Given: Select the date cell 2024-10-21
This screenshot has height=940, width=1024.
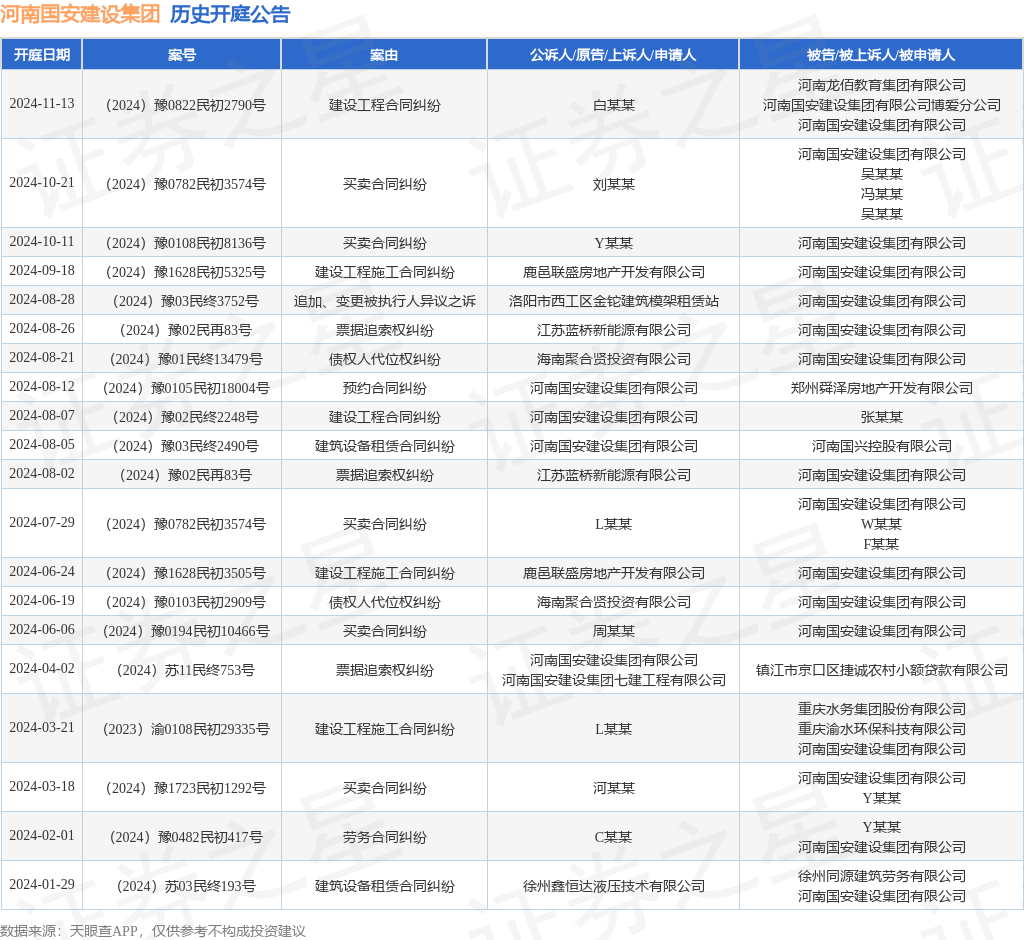Looking at the screenshot, I should 42,183.
